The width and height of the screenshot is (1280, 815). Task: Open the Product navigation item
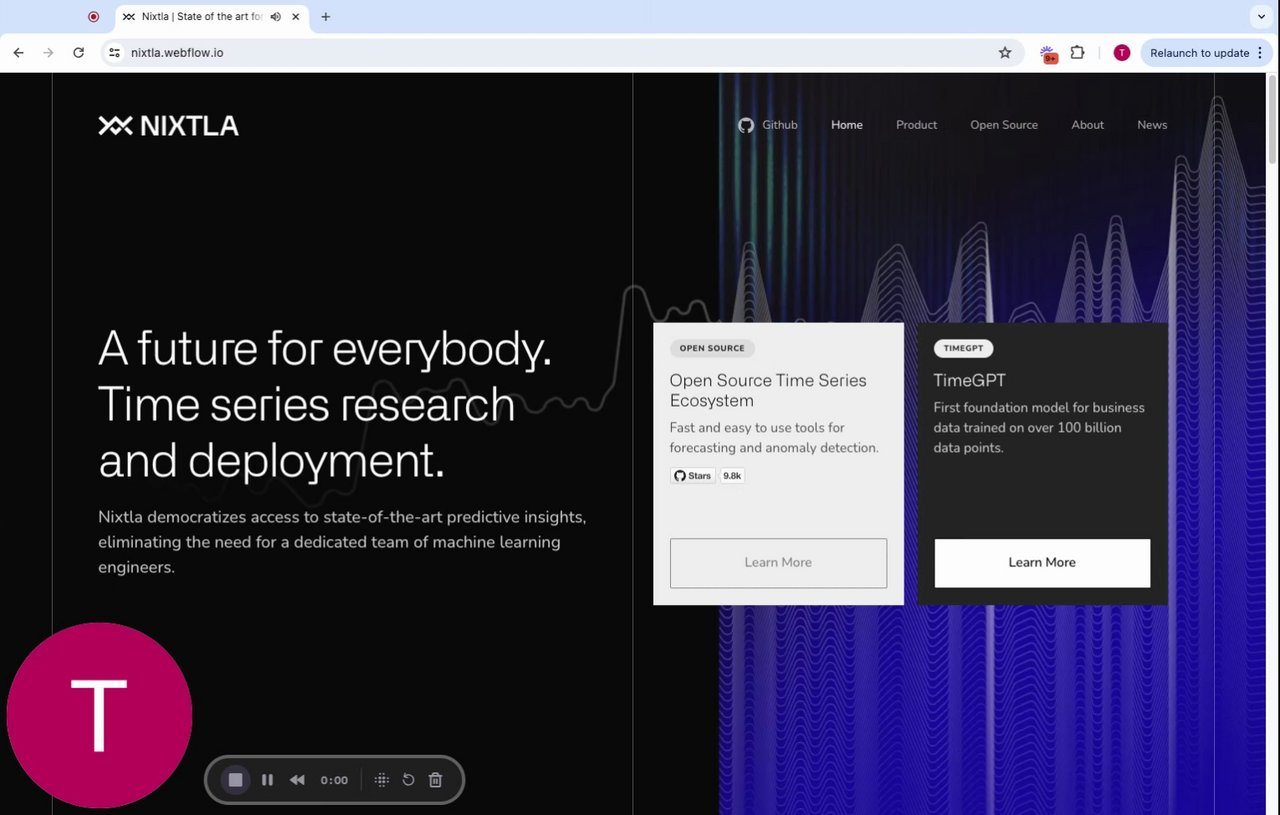tap(917, 125)
